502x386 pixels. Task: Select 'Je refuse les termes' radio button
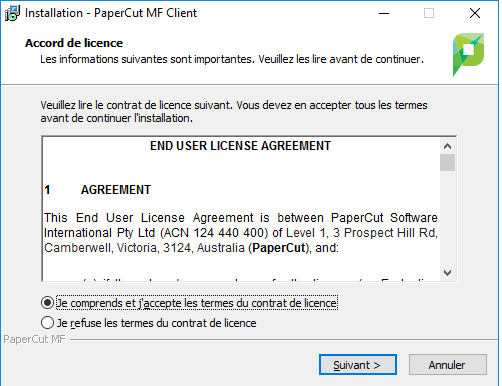[x=47, y=323]
